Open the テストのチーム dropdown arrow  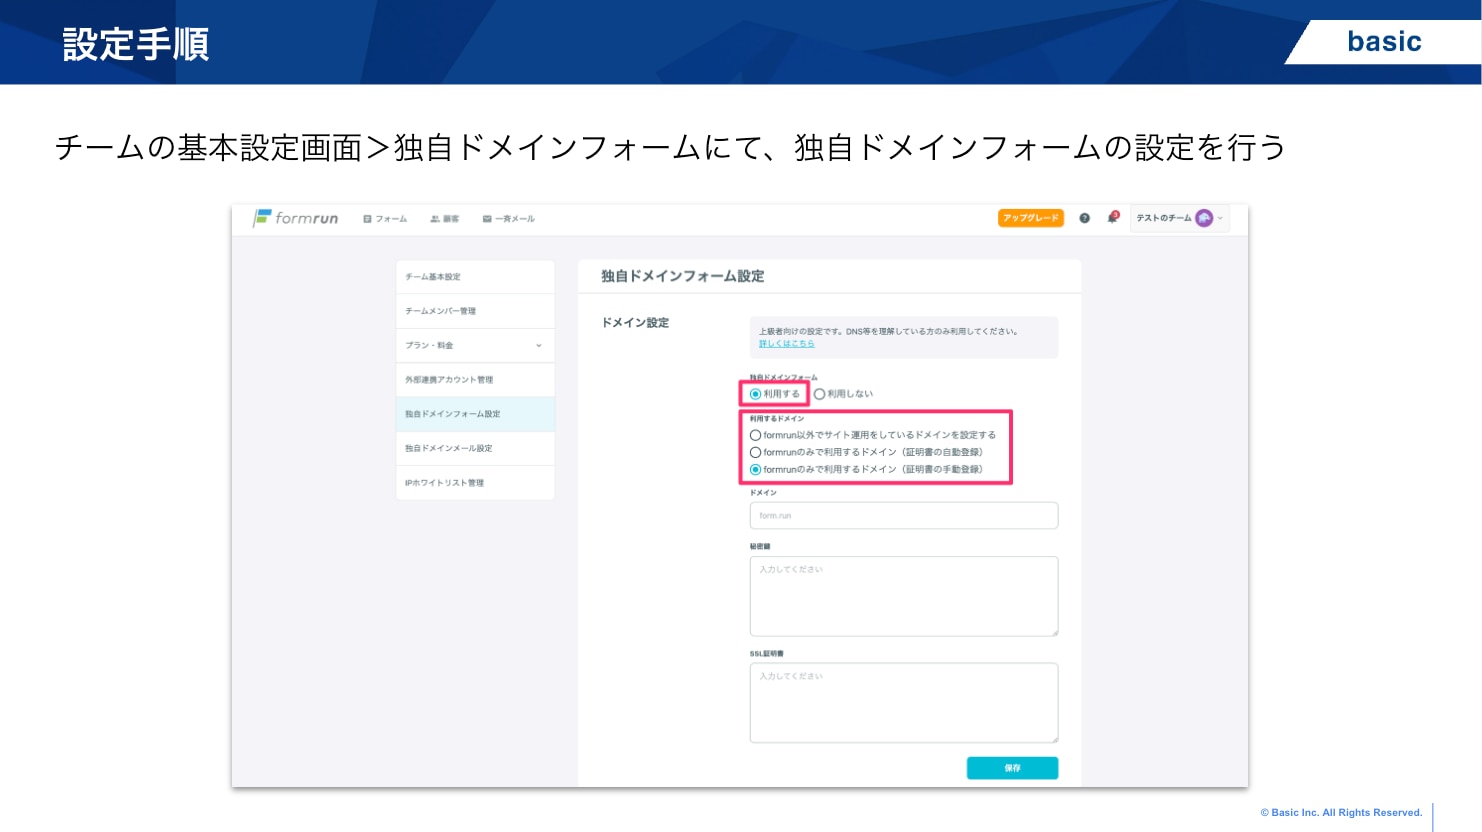tap(1220, 218)
